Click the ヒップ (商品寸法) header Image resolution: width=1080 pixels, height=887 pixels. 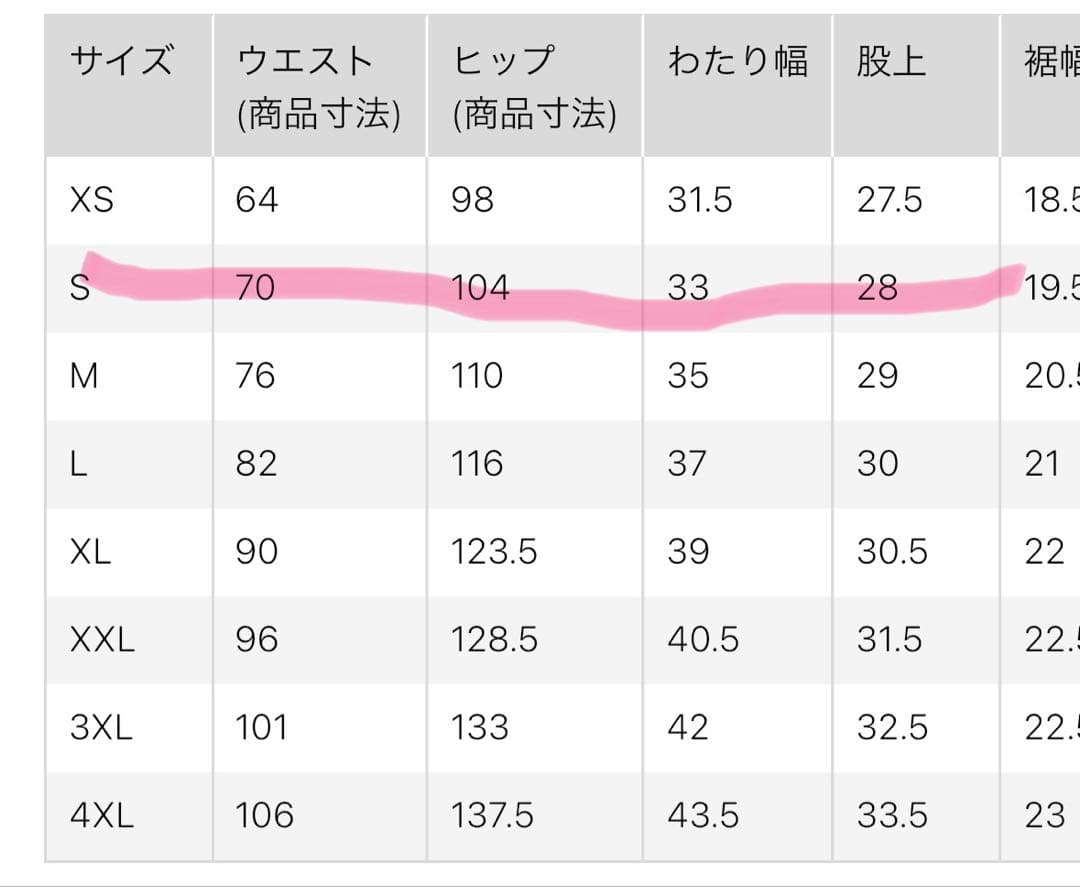534,87
